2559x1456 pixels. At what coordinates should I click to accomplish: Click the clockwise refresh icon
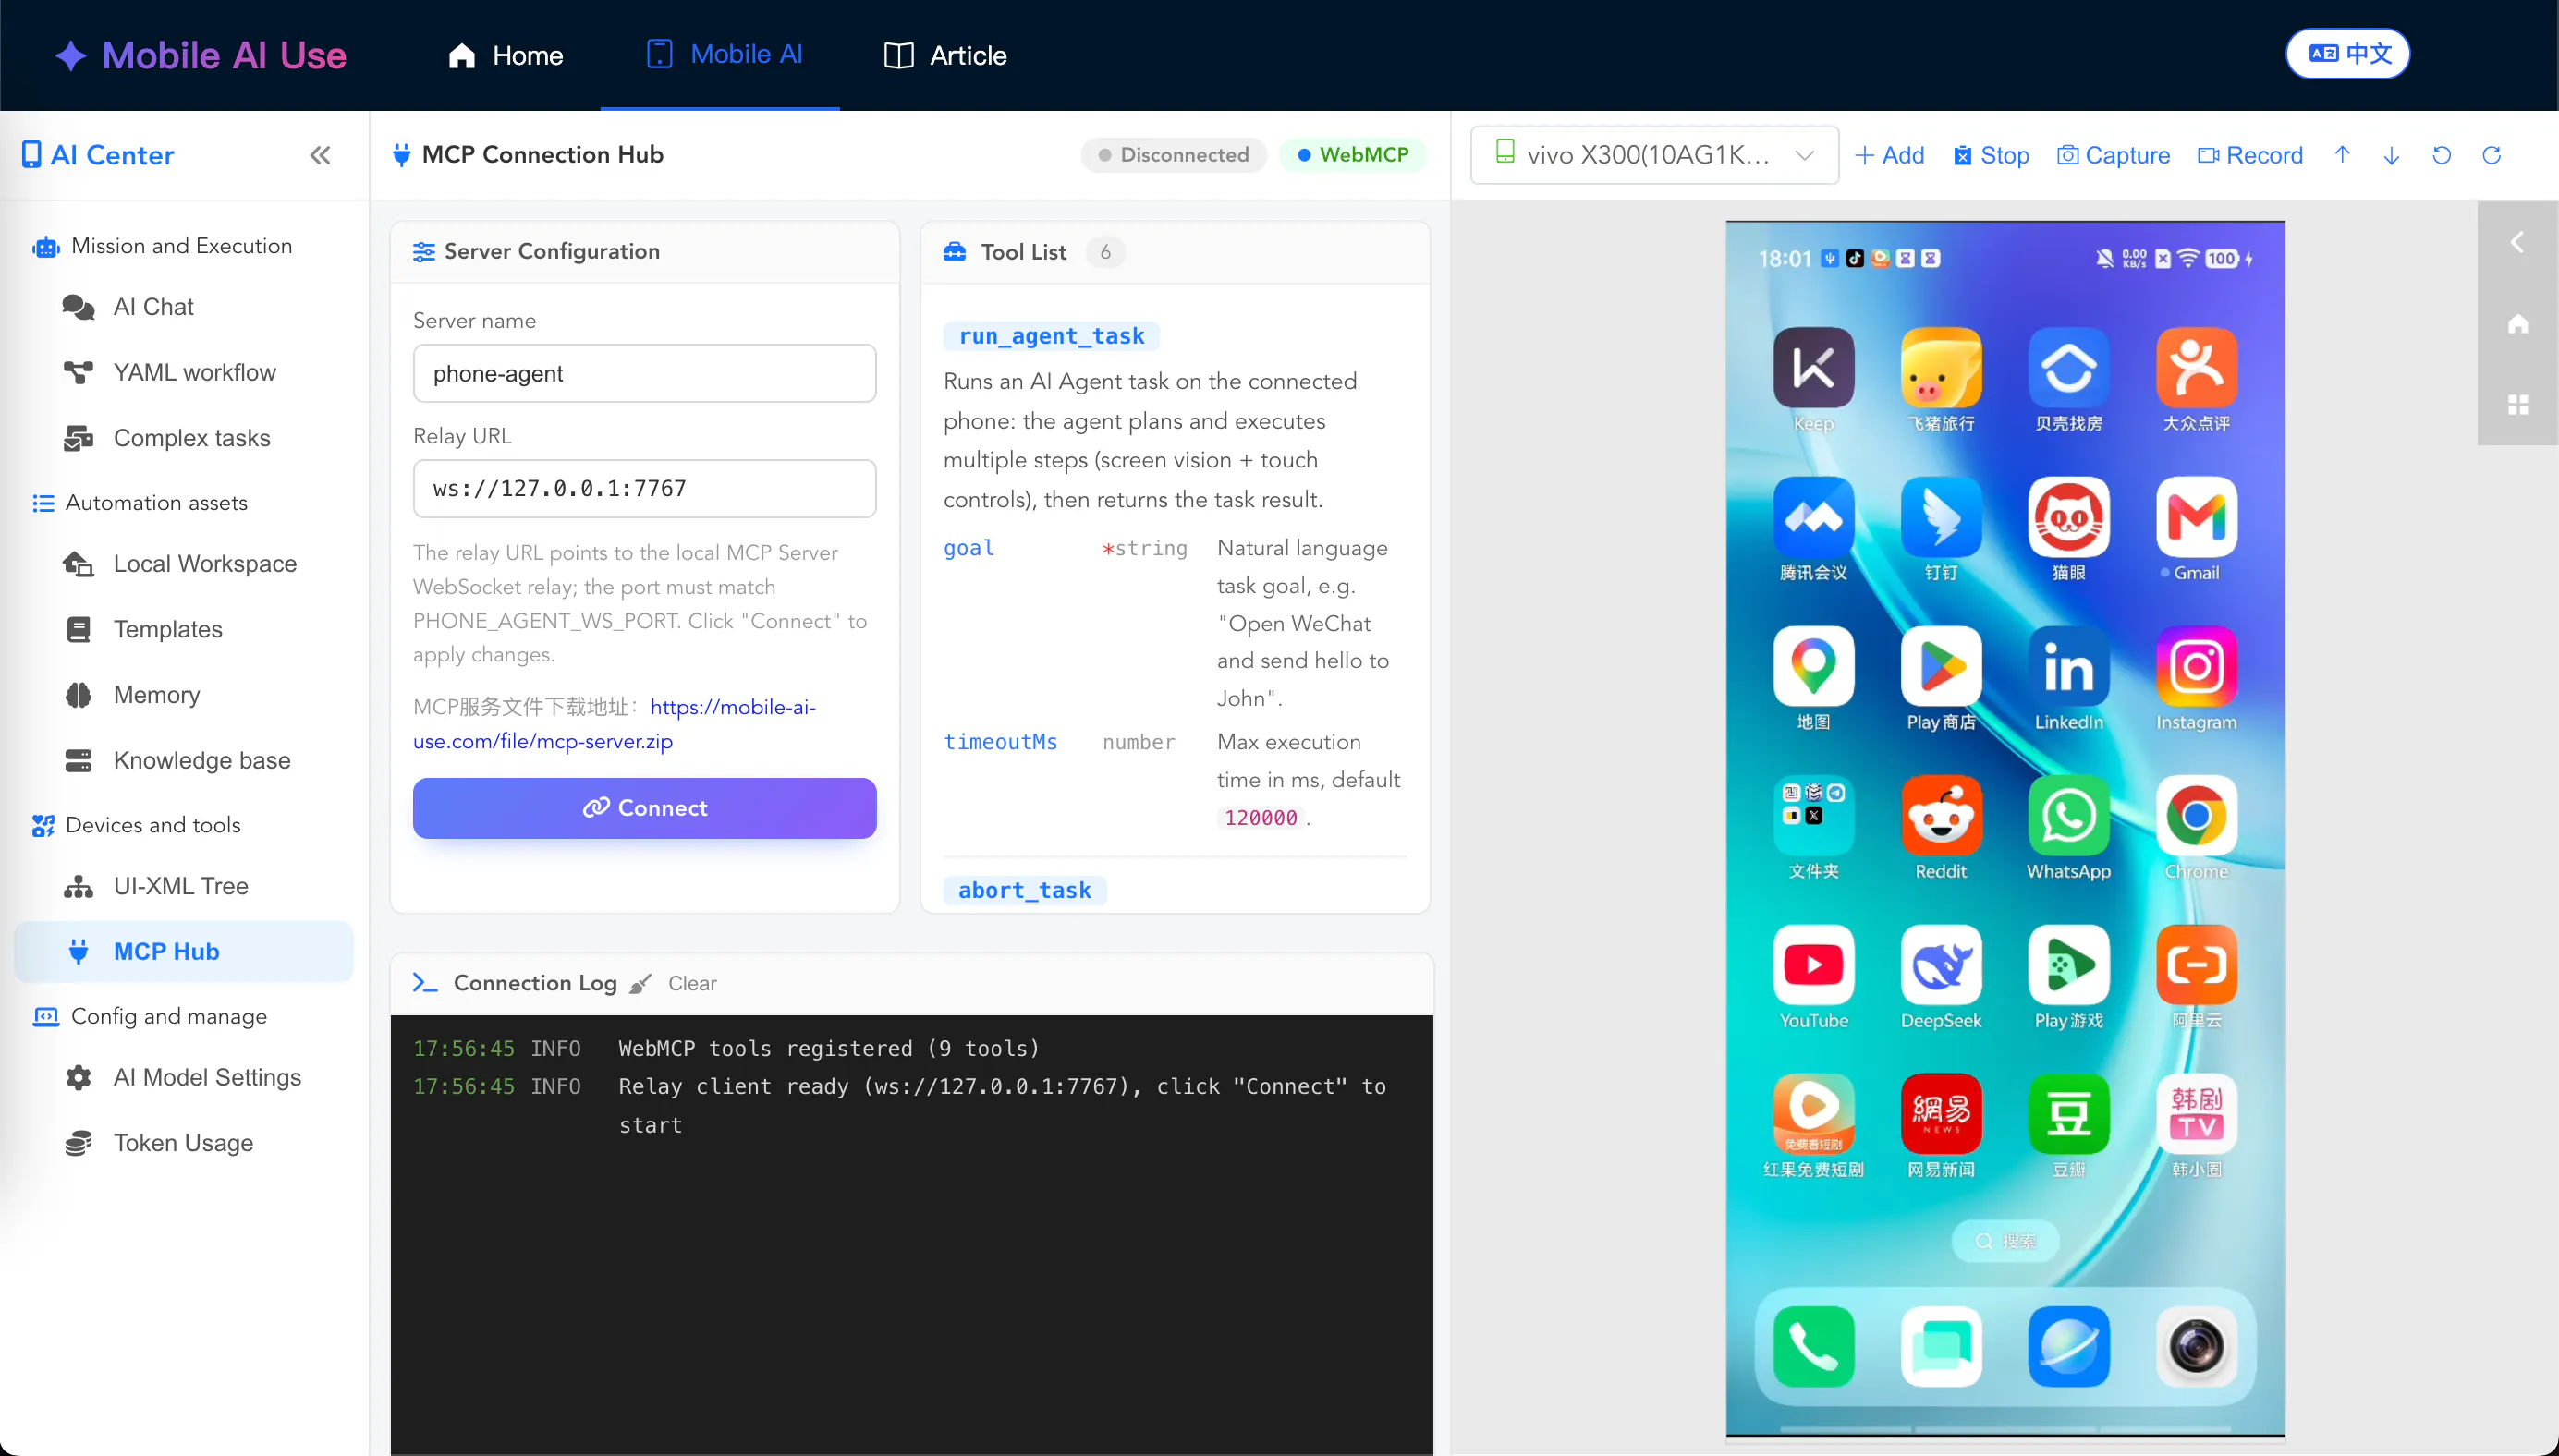click(x=2491, y=155)
